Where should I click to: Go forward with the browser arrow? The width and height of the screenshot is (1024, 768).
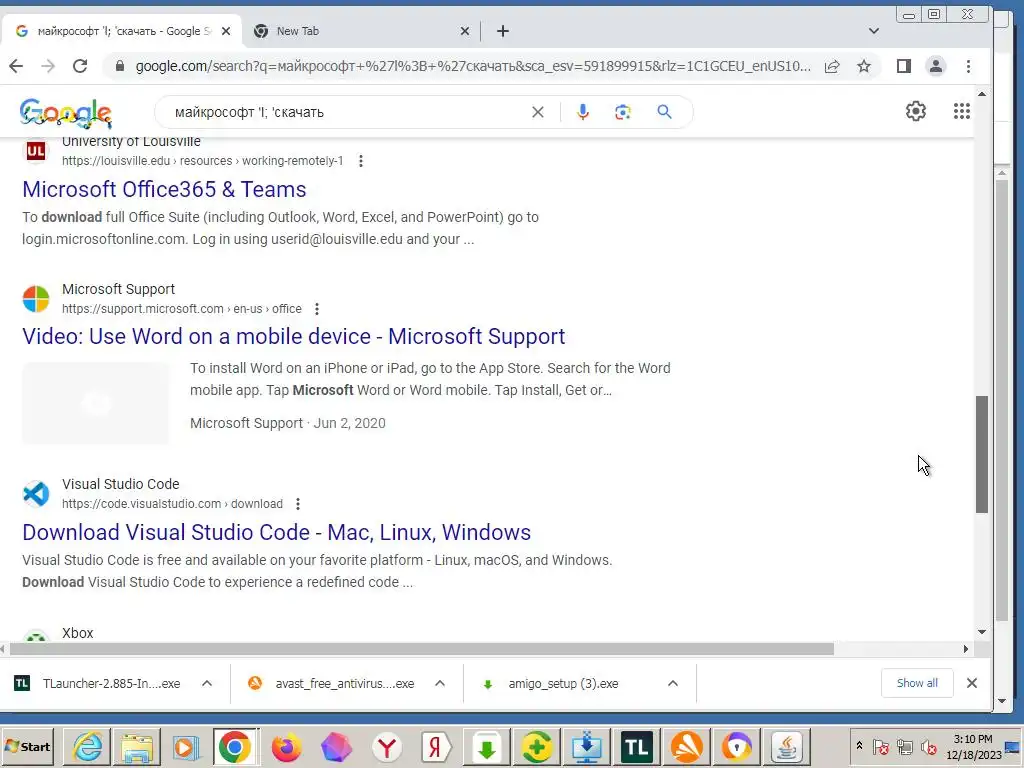48,66
